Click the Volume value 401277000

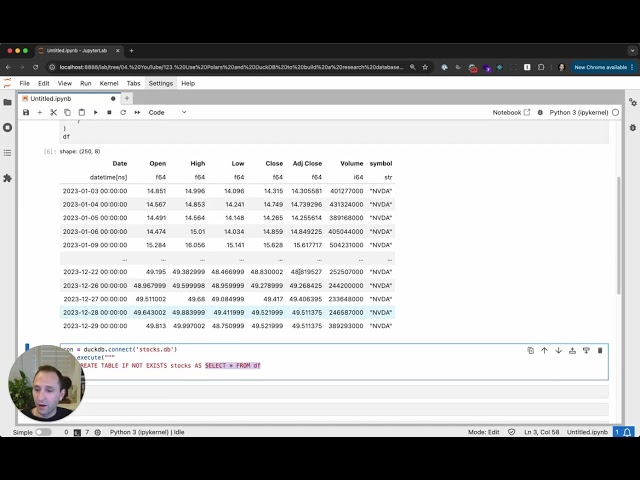347,191
